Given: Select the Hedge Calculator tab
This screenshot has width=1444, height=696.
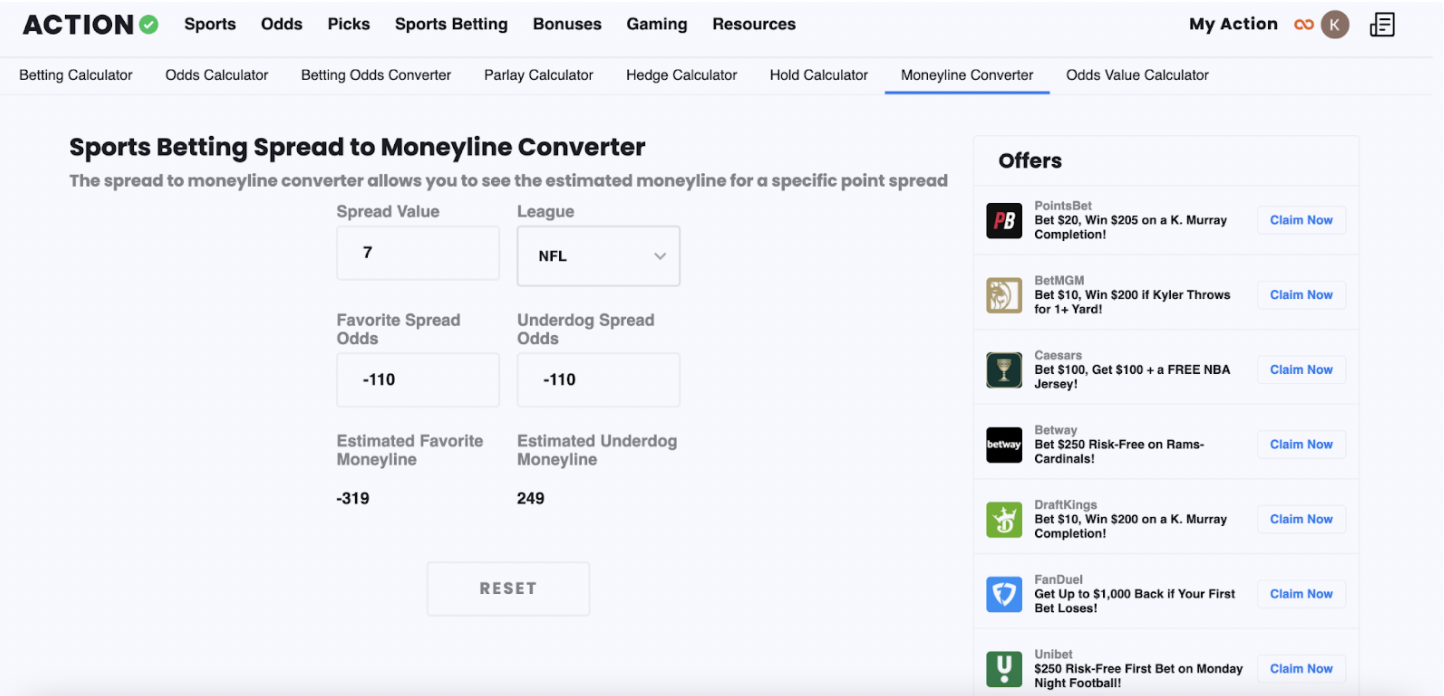Looking at the screenshot, I should pyautogui.click(x=681, y=75).
